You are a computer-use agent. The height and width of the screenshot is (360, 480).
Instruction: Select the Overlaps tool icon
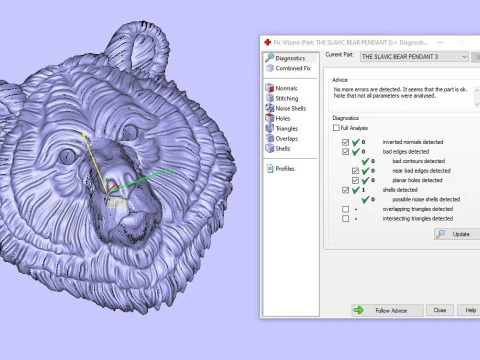click(x=269, y=138)
